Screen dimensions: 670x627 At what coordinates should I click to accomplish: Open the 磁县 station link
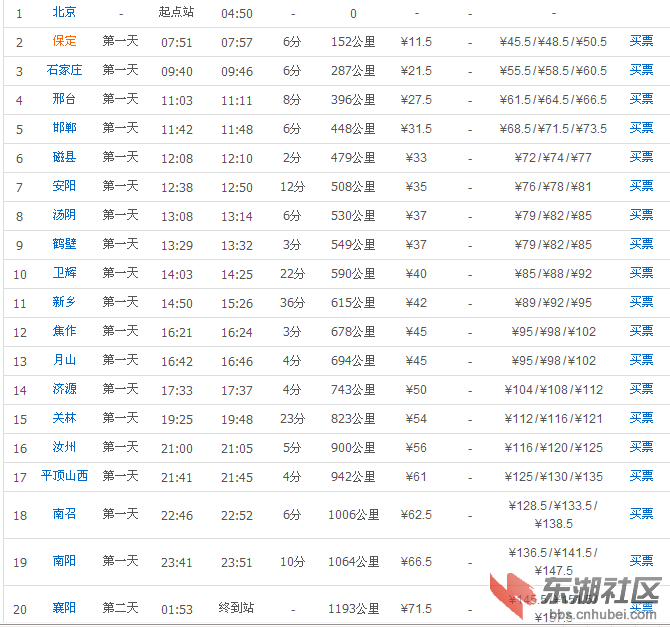coord(64,157)
